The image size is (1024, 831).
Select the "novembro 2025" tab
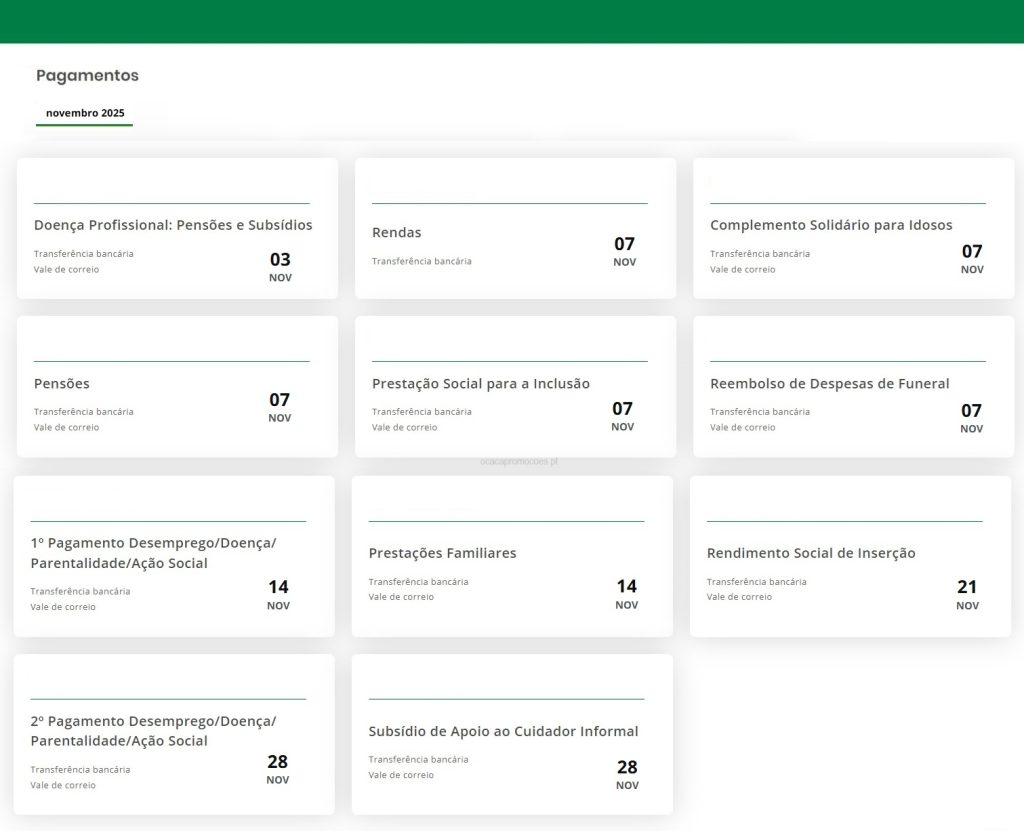tap(85, 113)
